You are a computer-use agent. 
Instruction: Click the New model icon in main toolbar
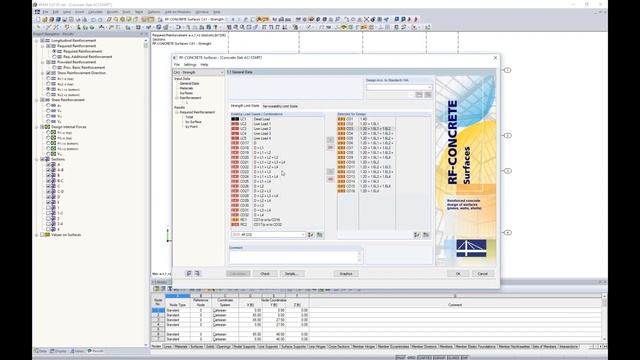(x=38, y=20)
